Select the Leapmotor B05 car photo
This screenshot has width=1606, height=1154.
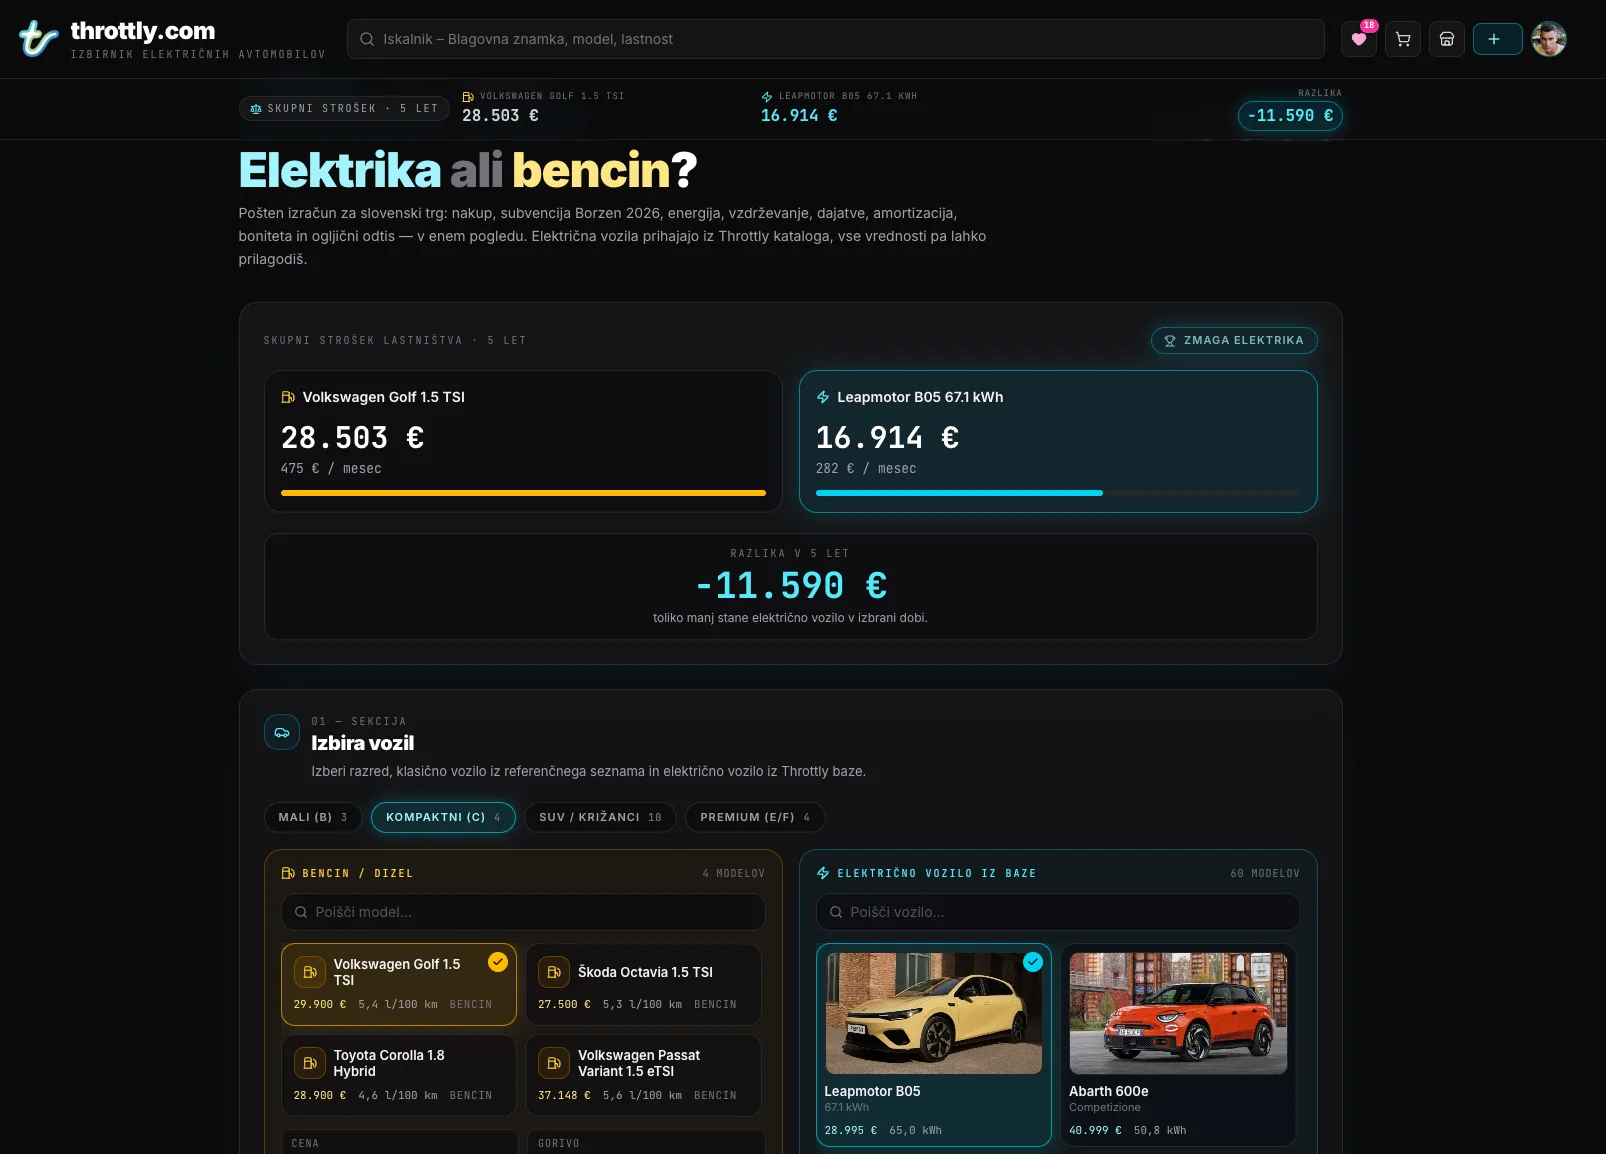click(x=934, y=1013)
